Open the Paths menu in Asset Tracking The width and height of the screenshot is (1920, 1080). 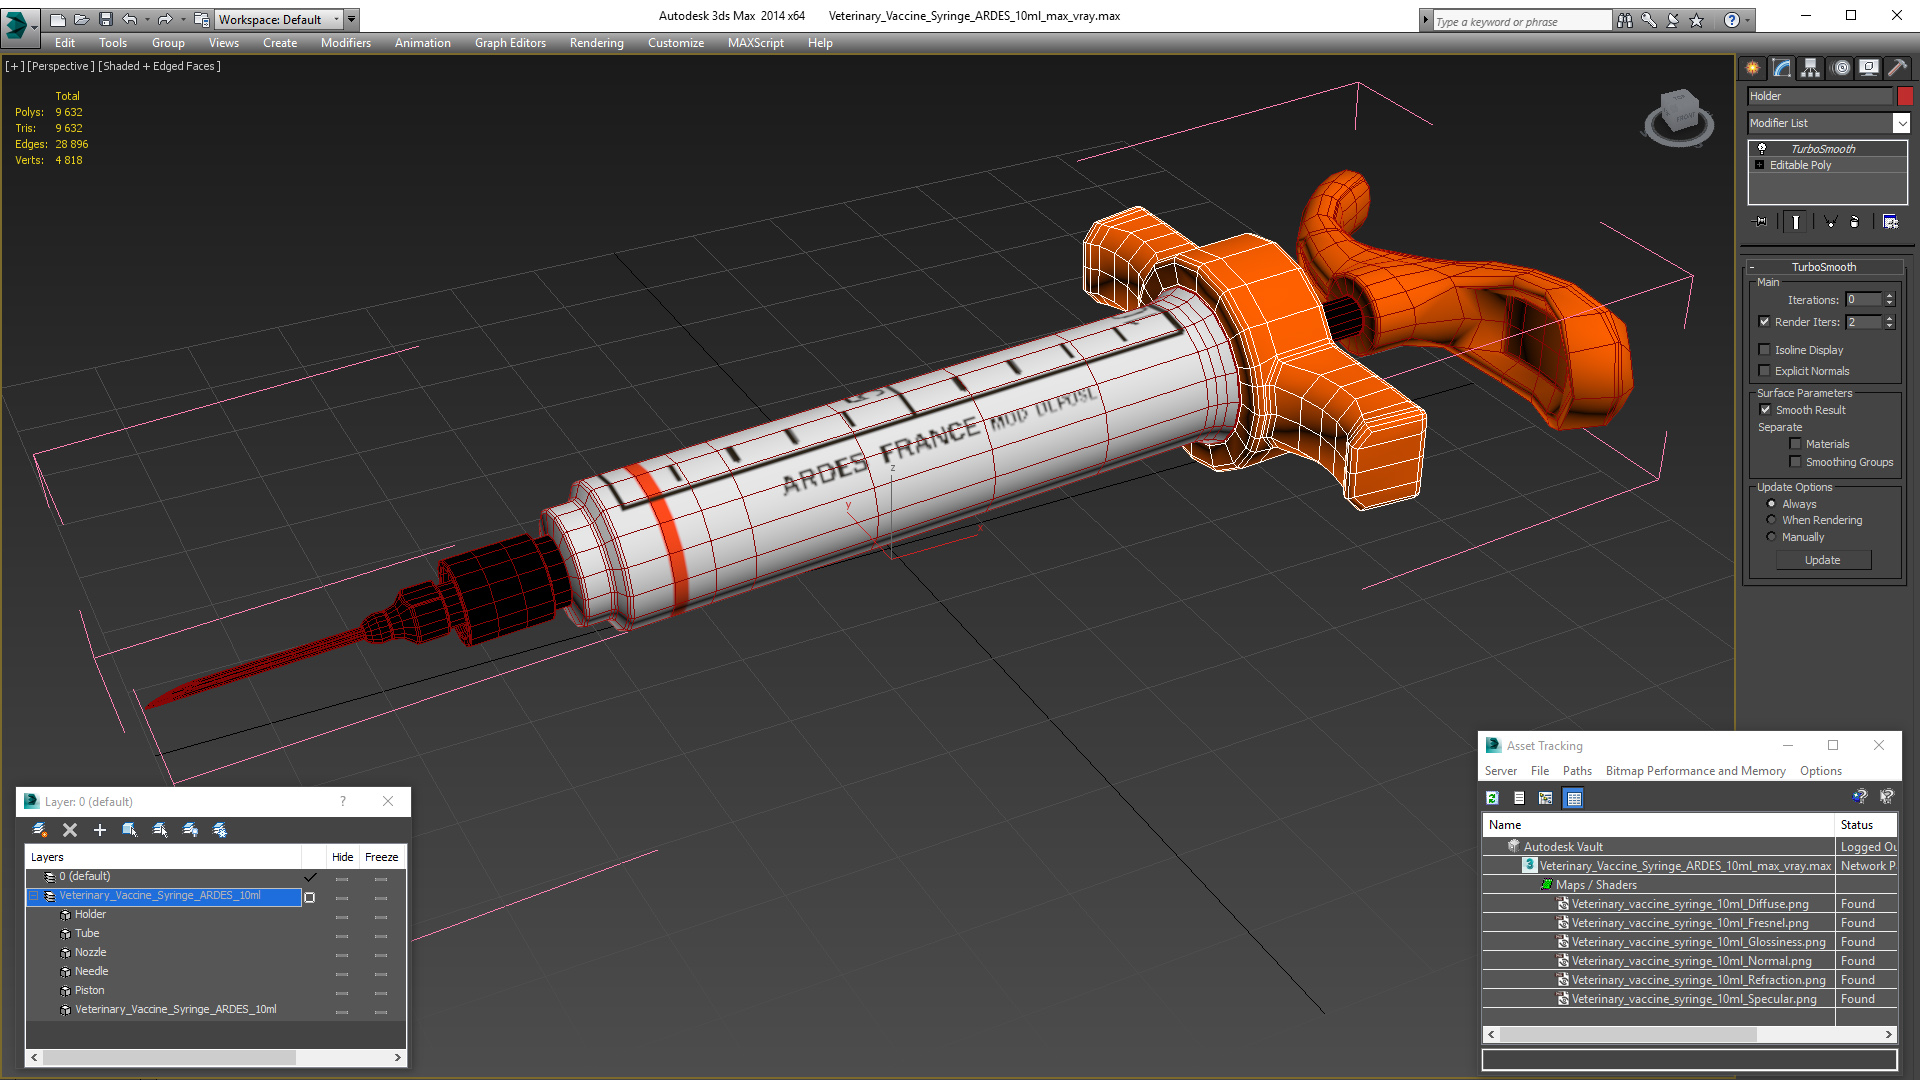1577,771
